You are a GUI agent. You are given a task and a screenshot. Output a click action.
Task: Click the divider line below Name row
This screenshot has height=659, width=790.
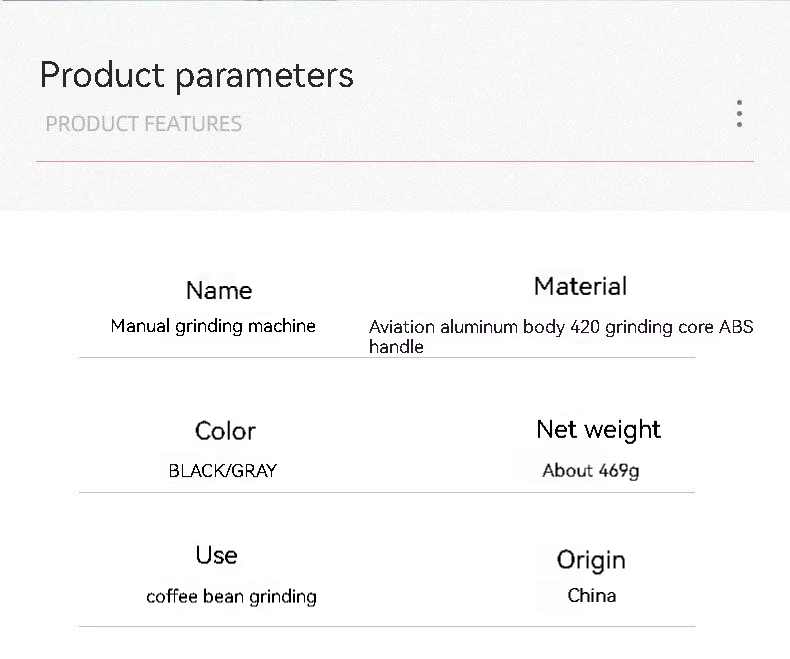(x=387, y=357)
